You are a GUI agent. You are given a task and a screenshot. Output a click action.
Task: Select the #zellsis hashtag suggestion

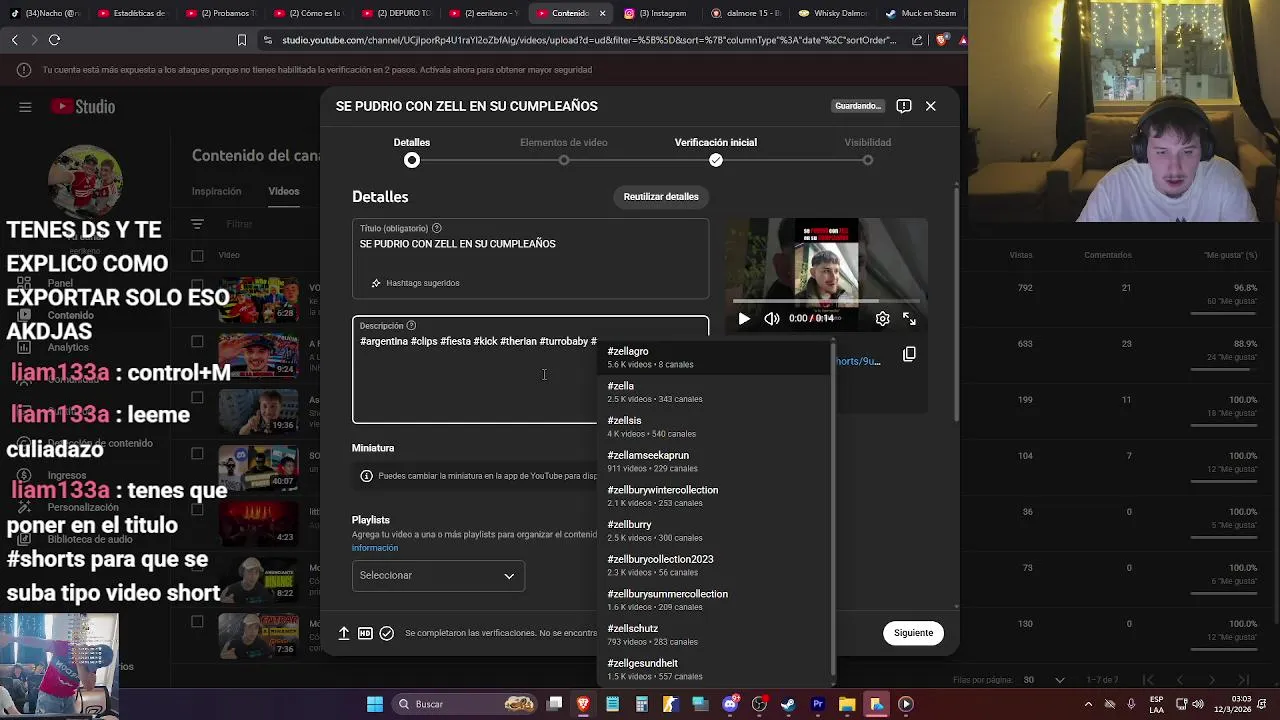(714, 427)
